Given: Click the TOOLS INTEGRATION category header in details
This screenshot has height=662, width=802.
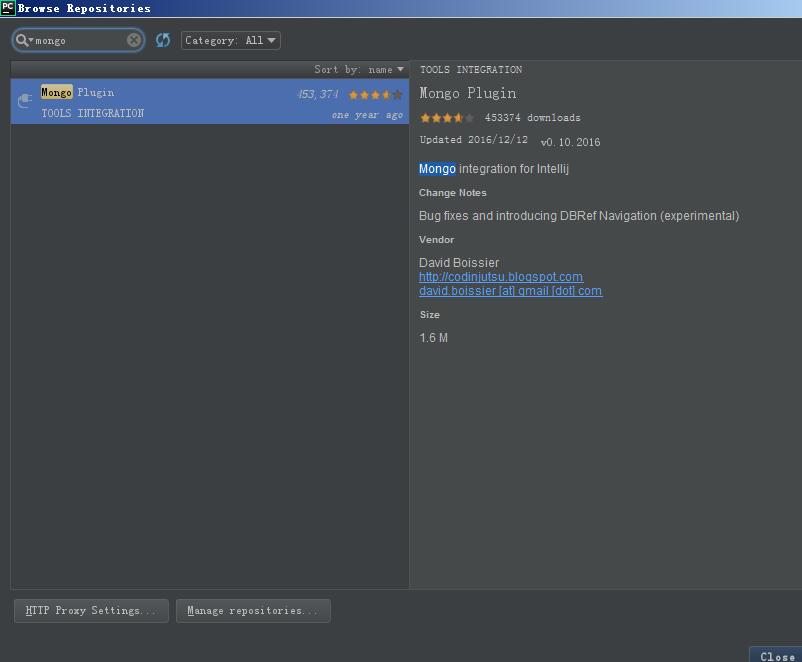Looking at the screenshot, I should point(471,70).
